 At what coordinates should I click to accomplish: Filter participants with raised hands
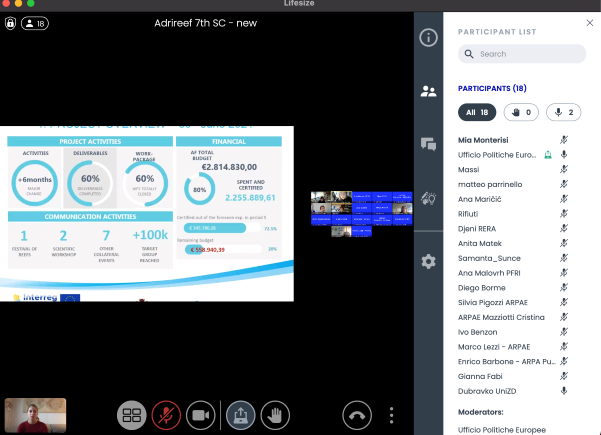click(522, 112)
